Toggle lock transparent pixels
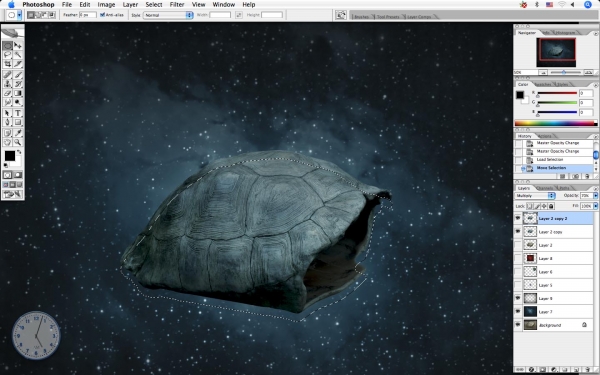Image resolution: width=600 pixels, height=375 pixels. click(x=530, y=206)
